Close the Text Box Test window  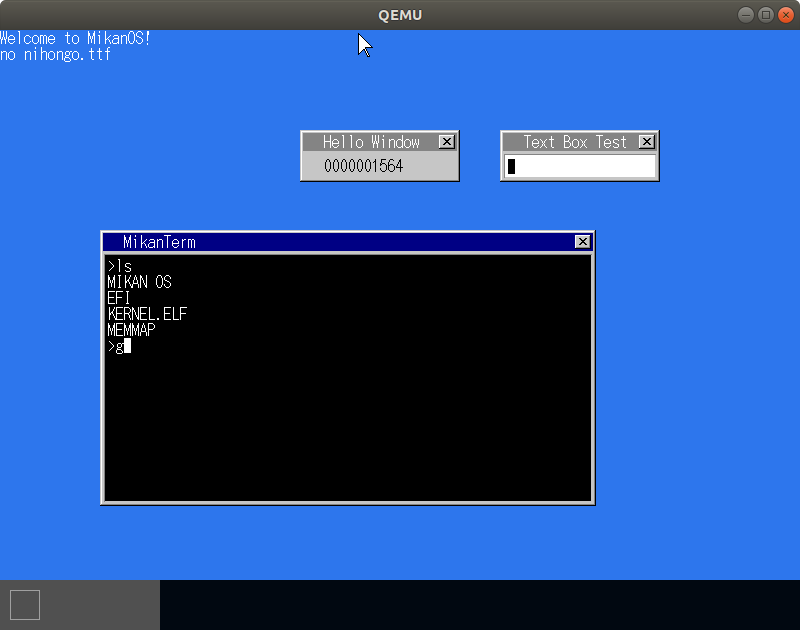point(646,142)
